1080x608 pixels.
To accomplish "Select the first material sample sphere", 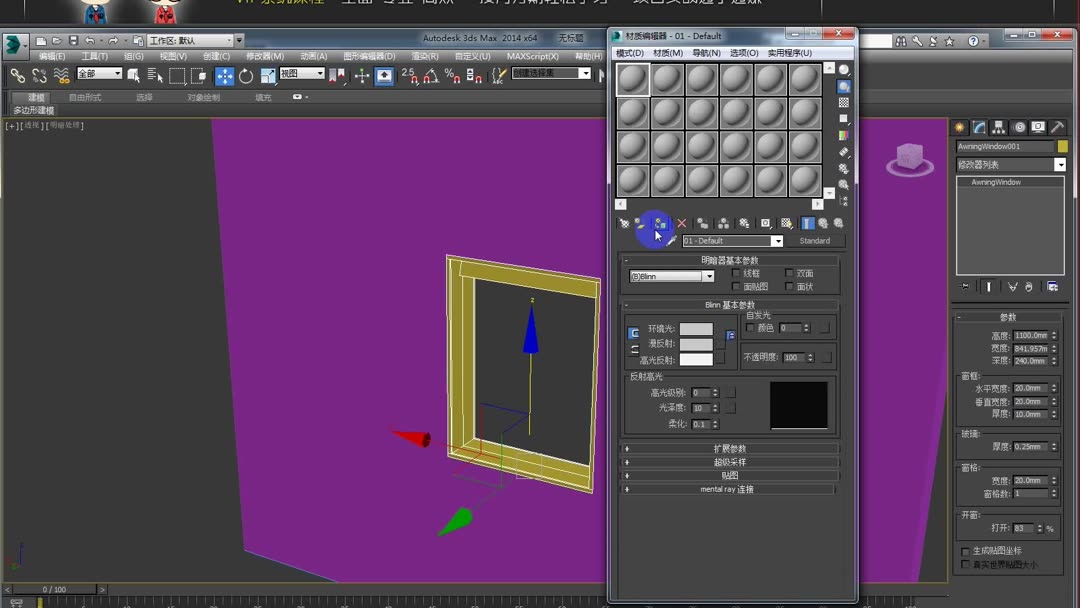I will click(632, 76).
